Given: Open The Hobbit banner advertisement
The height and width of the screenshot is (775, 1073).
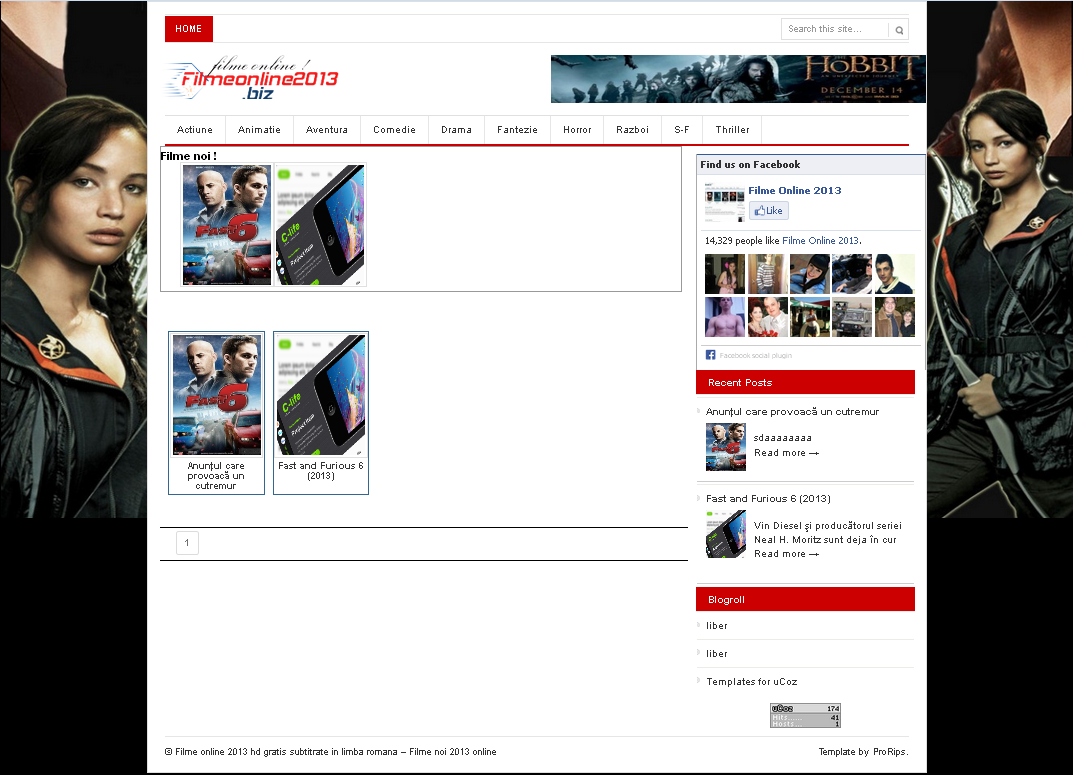Looking at the screenshot, I should coord(738,79).
